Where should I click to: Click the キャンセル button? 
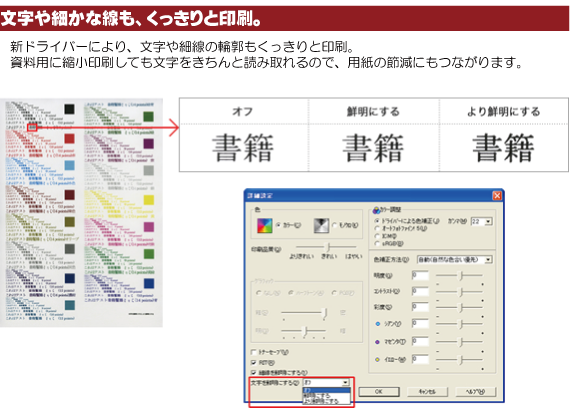click(428, 392)
